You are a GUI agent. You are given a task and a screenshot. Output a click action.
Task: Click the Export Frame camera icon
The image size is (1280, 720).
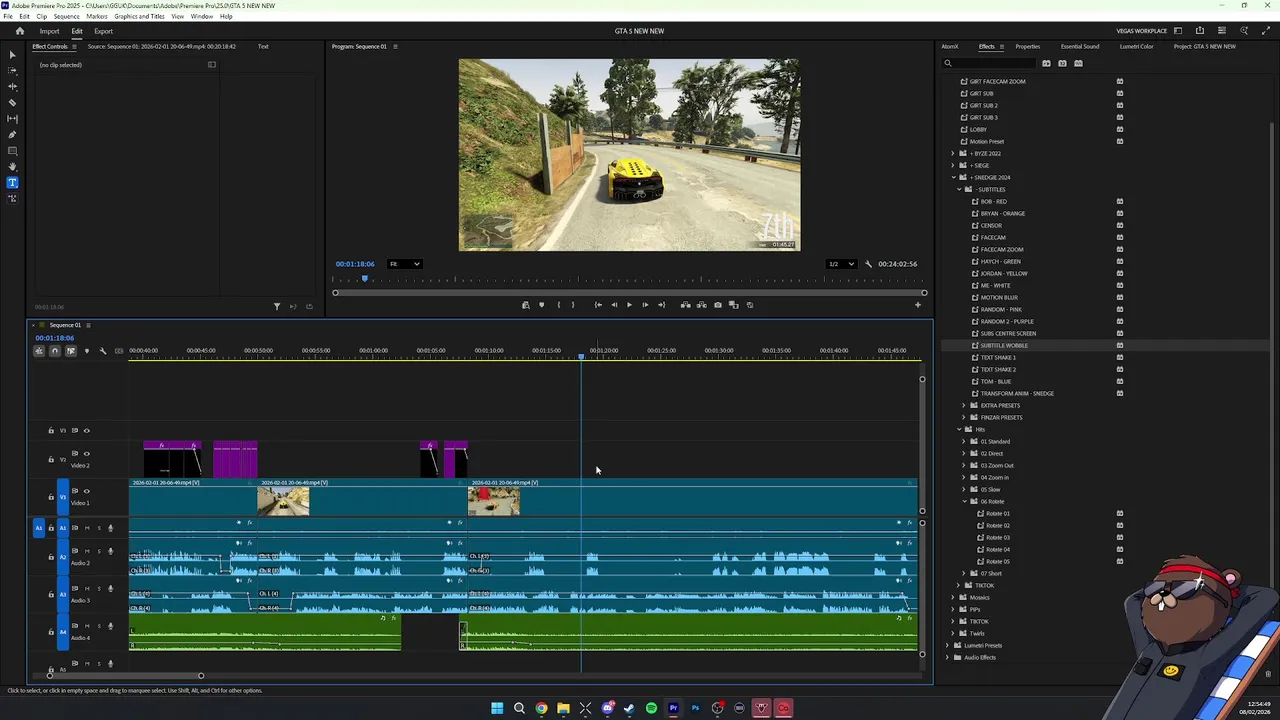pyautogui.click(x=717, y=305)
